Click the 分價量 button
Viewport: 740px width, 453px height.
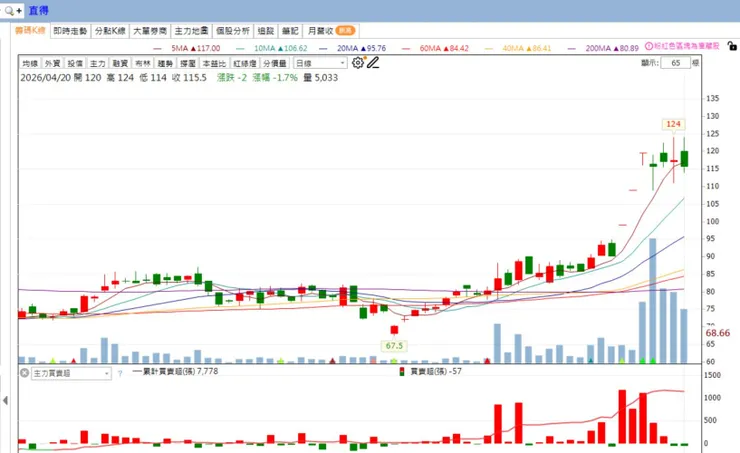275,63
